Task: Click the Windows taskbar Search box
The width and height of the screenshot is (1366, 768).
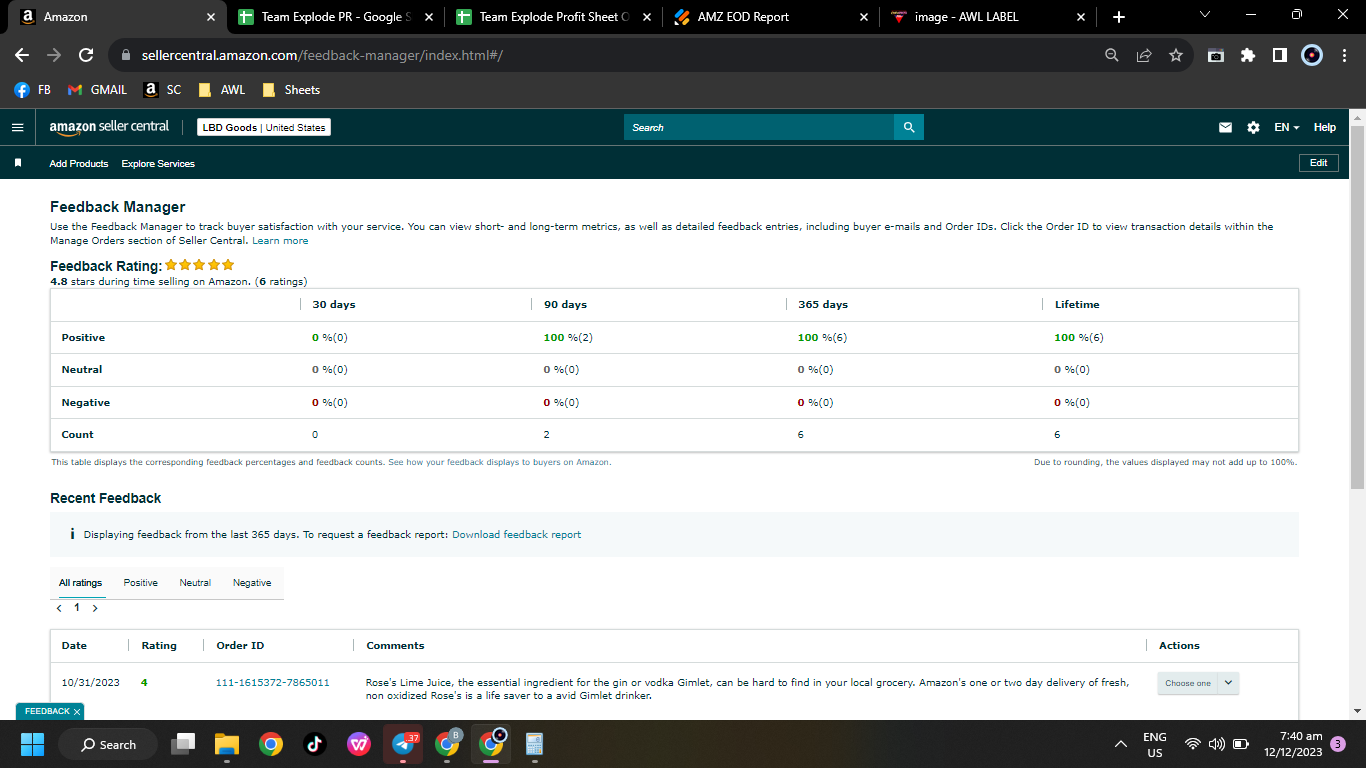Action: tap(108, 744)
